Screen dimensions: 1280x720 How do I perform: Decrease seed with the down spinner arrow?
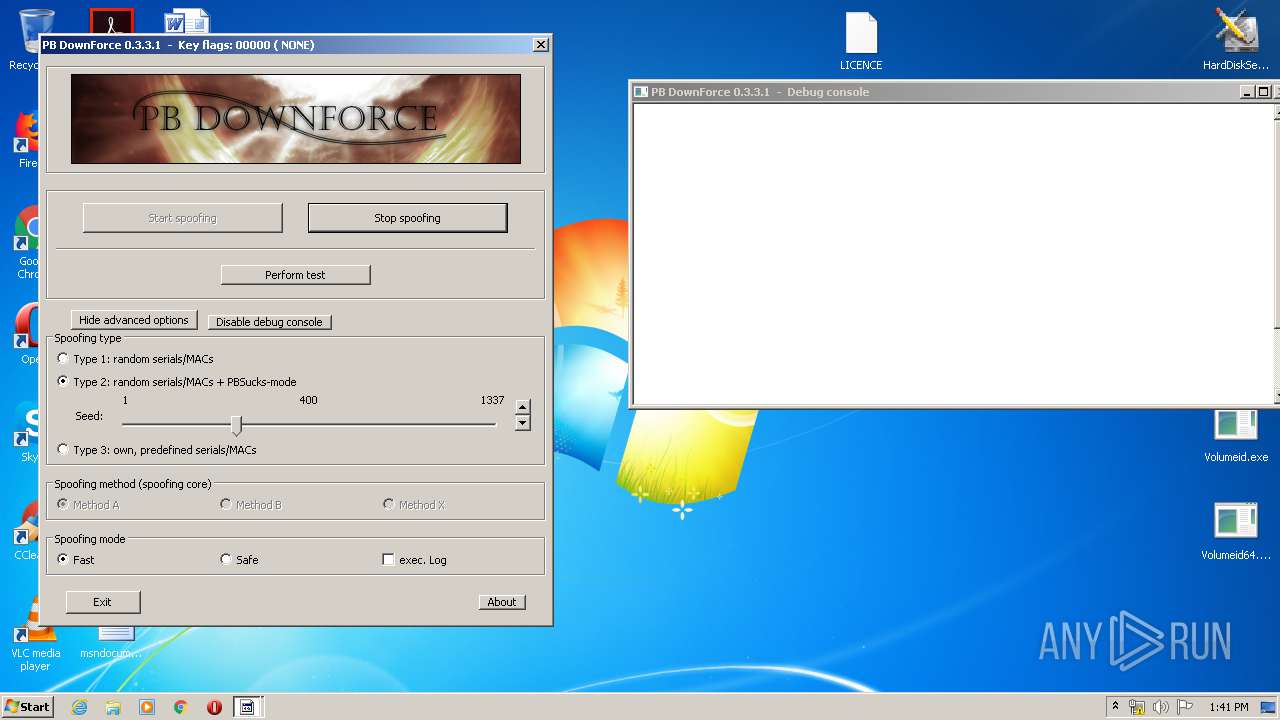(522, 423)
